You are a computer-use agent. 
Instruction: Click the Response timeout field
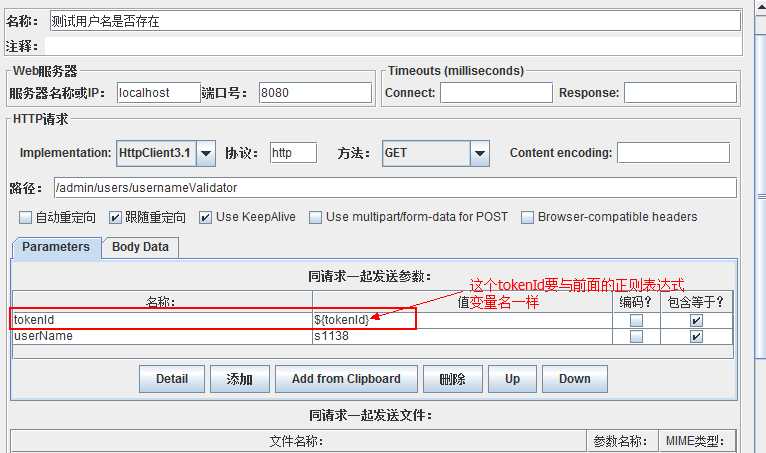680,92
